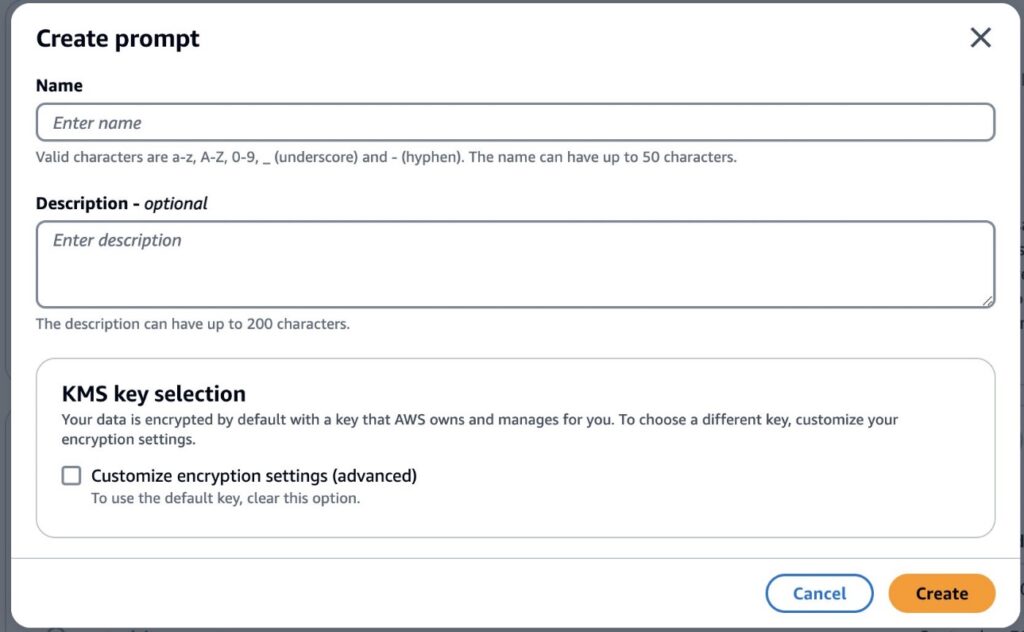Click the "To use the default key" hint
This screenshot has height=632, width=1024.
point(225,498)
